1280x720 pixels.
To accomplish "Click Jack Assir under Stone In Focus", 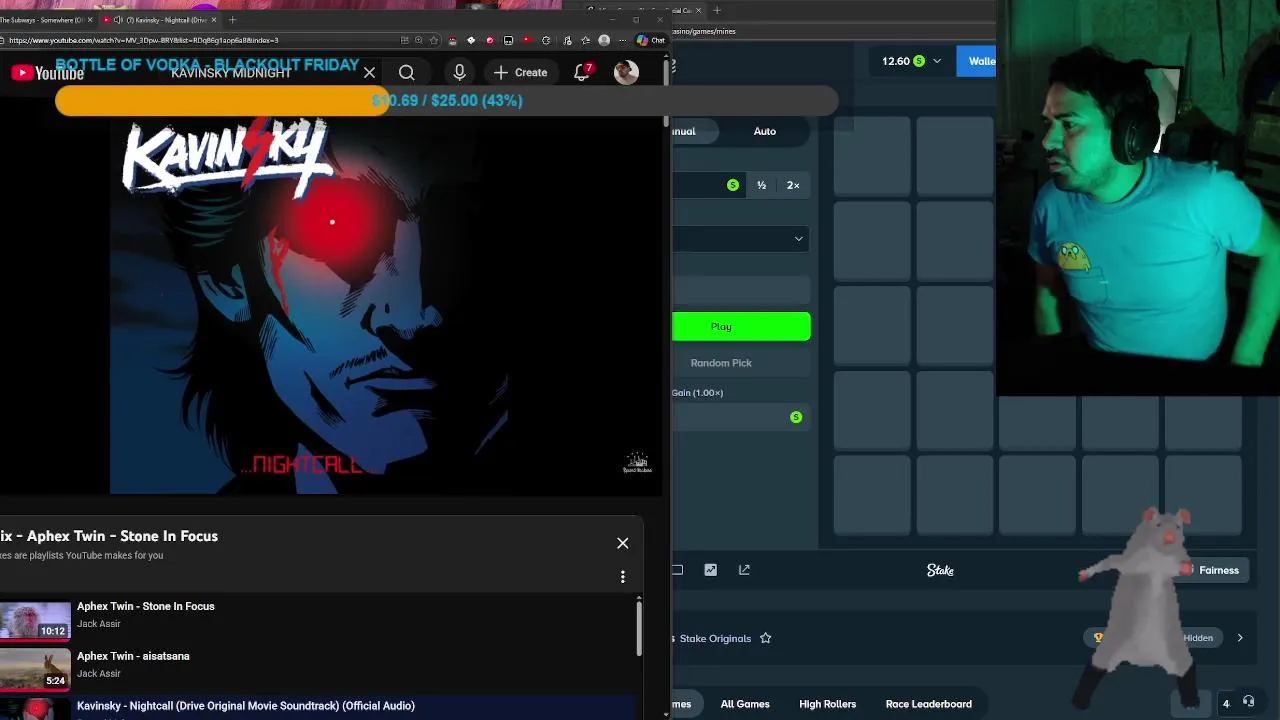I will (x=99, y=624).
